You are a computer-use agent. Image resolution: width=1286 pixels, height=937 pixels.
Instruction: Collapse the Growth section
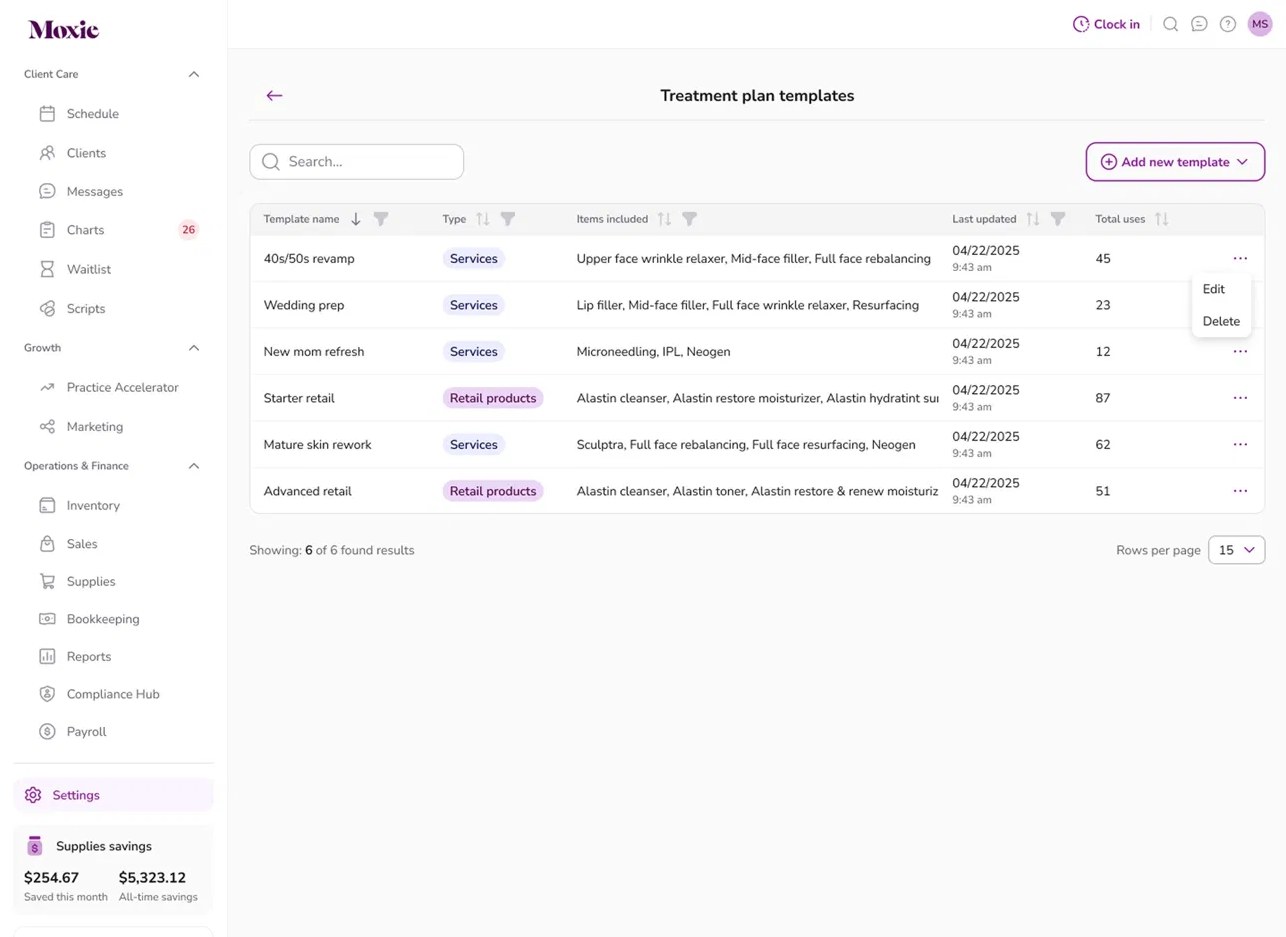194,348
